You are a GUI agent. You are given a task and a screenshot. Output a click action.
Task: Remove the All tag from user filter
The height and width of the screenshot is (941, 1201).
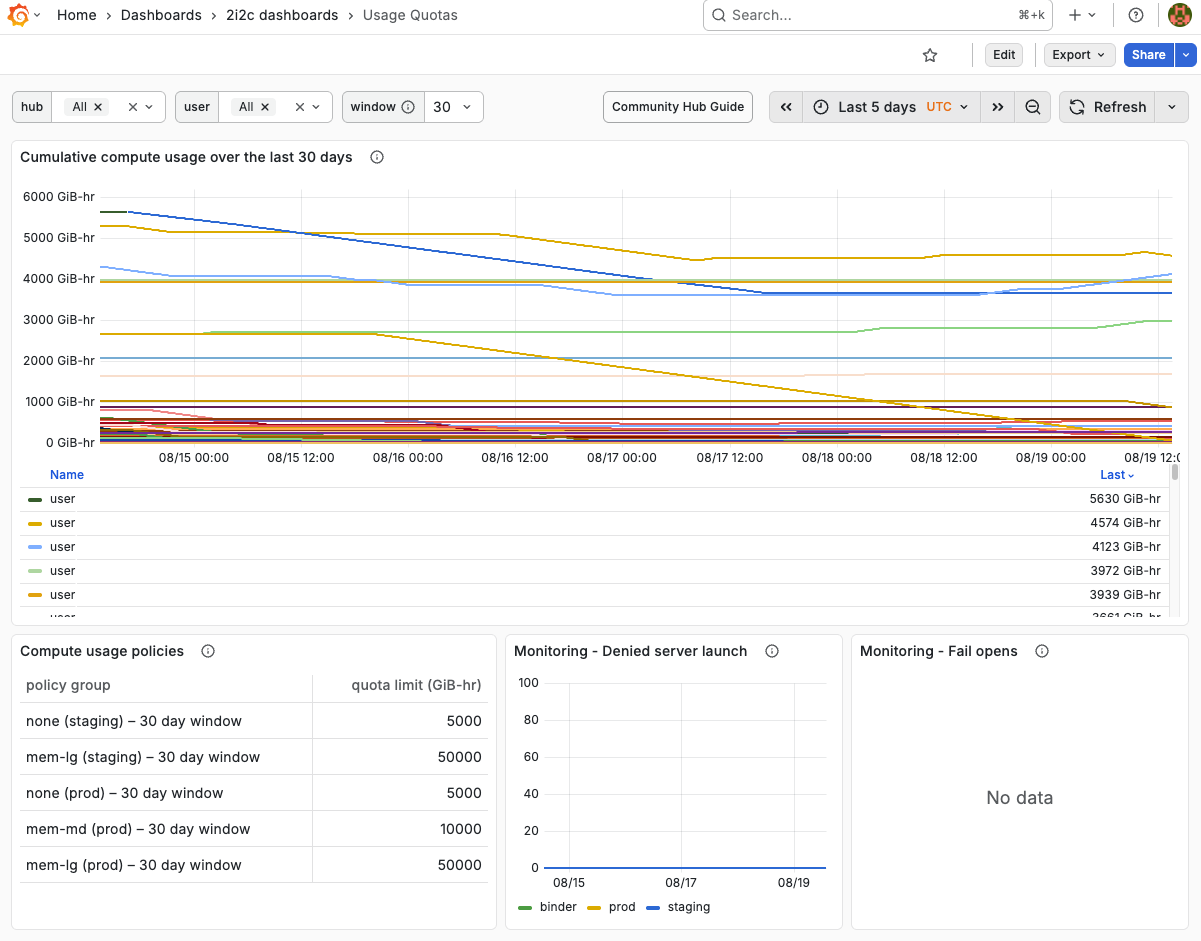click(x=265, y=107)
